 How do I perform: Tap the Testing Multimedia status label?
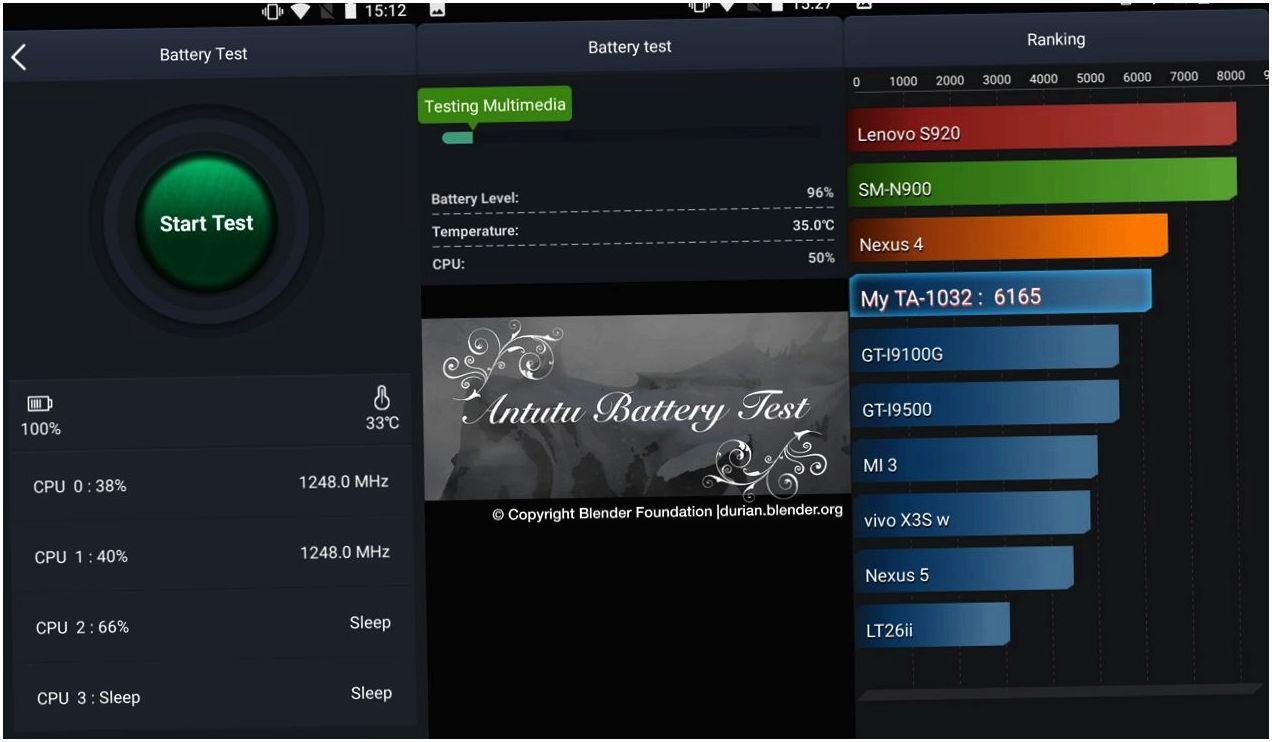click(x=495, y=105)
